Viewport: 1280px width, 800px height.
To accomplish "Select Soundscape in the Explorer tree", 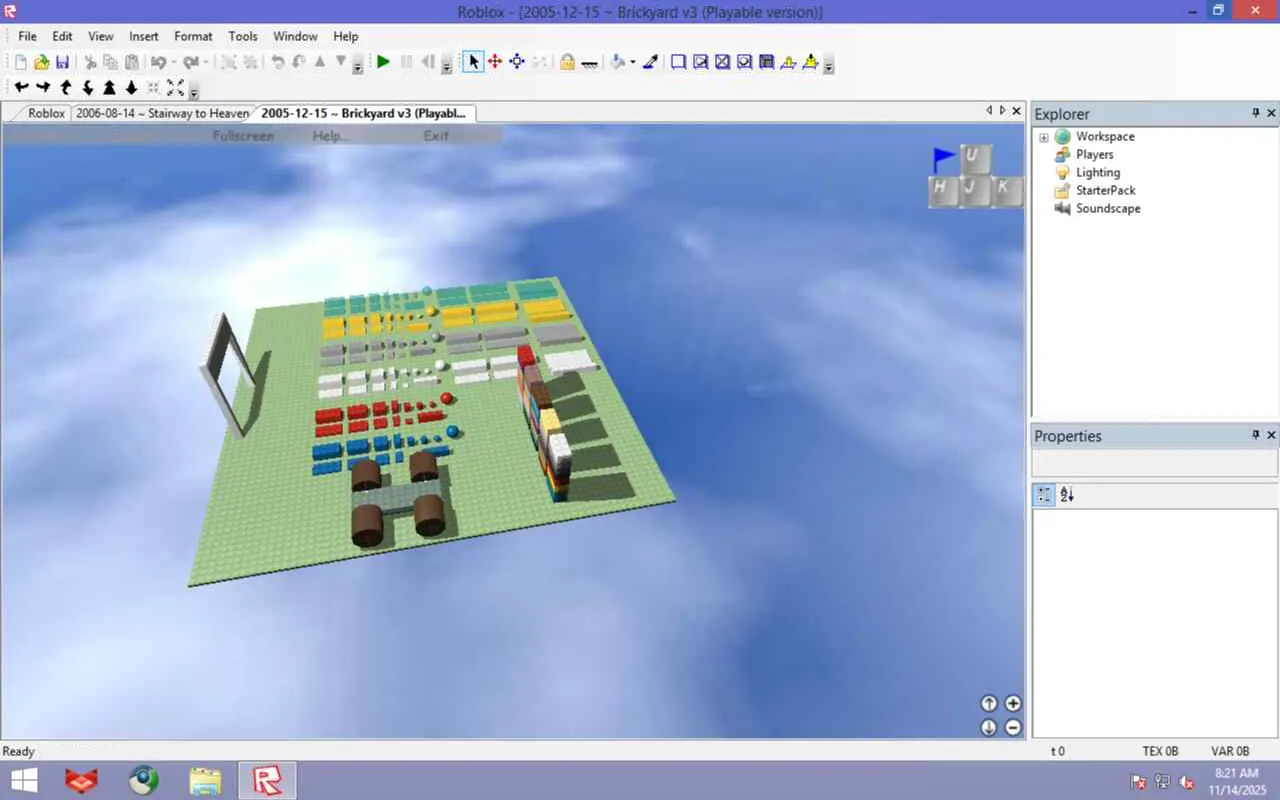I will pyautogui.click(x=1108, y=209).
